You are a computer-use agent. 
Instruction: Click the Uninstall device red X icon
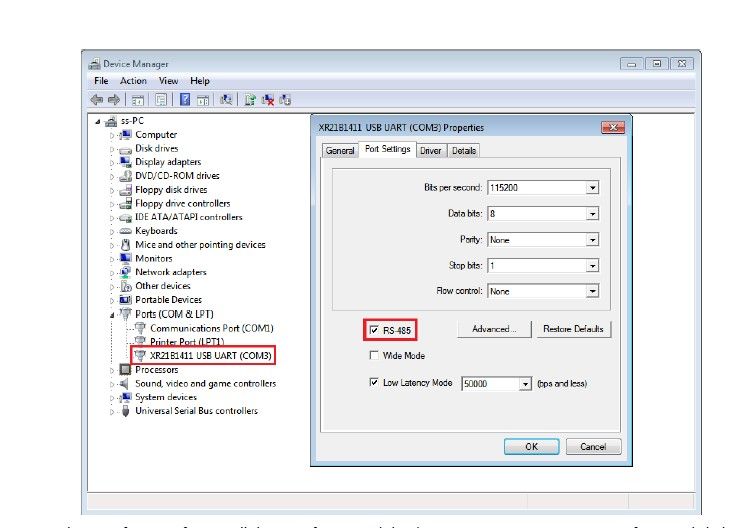[267, 100]
